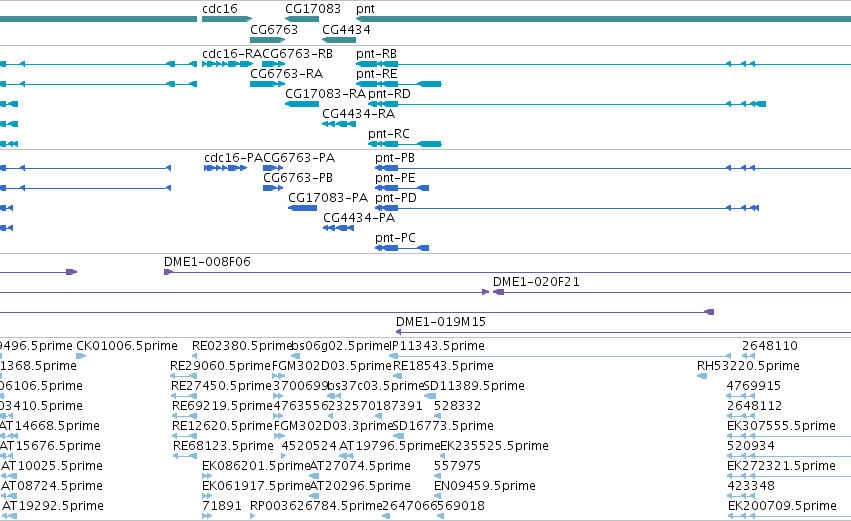Select EST label RE29060.5prime
The width and height of the screenshot is (851, 521).
pyautogui.click(x=220, y=366)
